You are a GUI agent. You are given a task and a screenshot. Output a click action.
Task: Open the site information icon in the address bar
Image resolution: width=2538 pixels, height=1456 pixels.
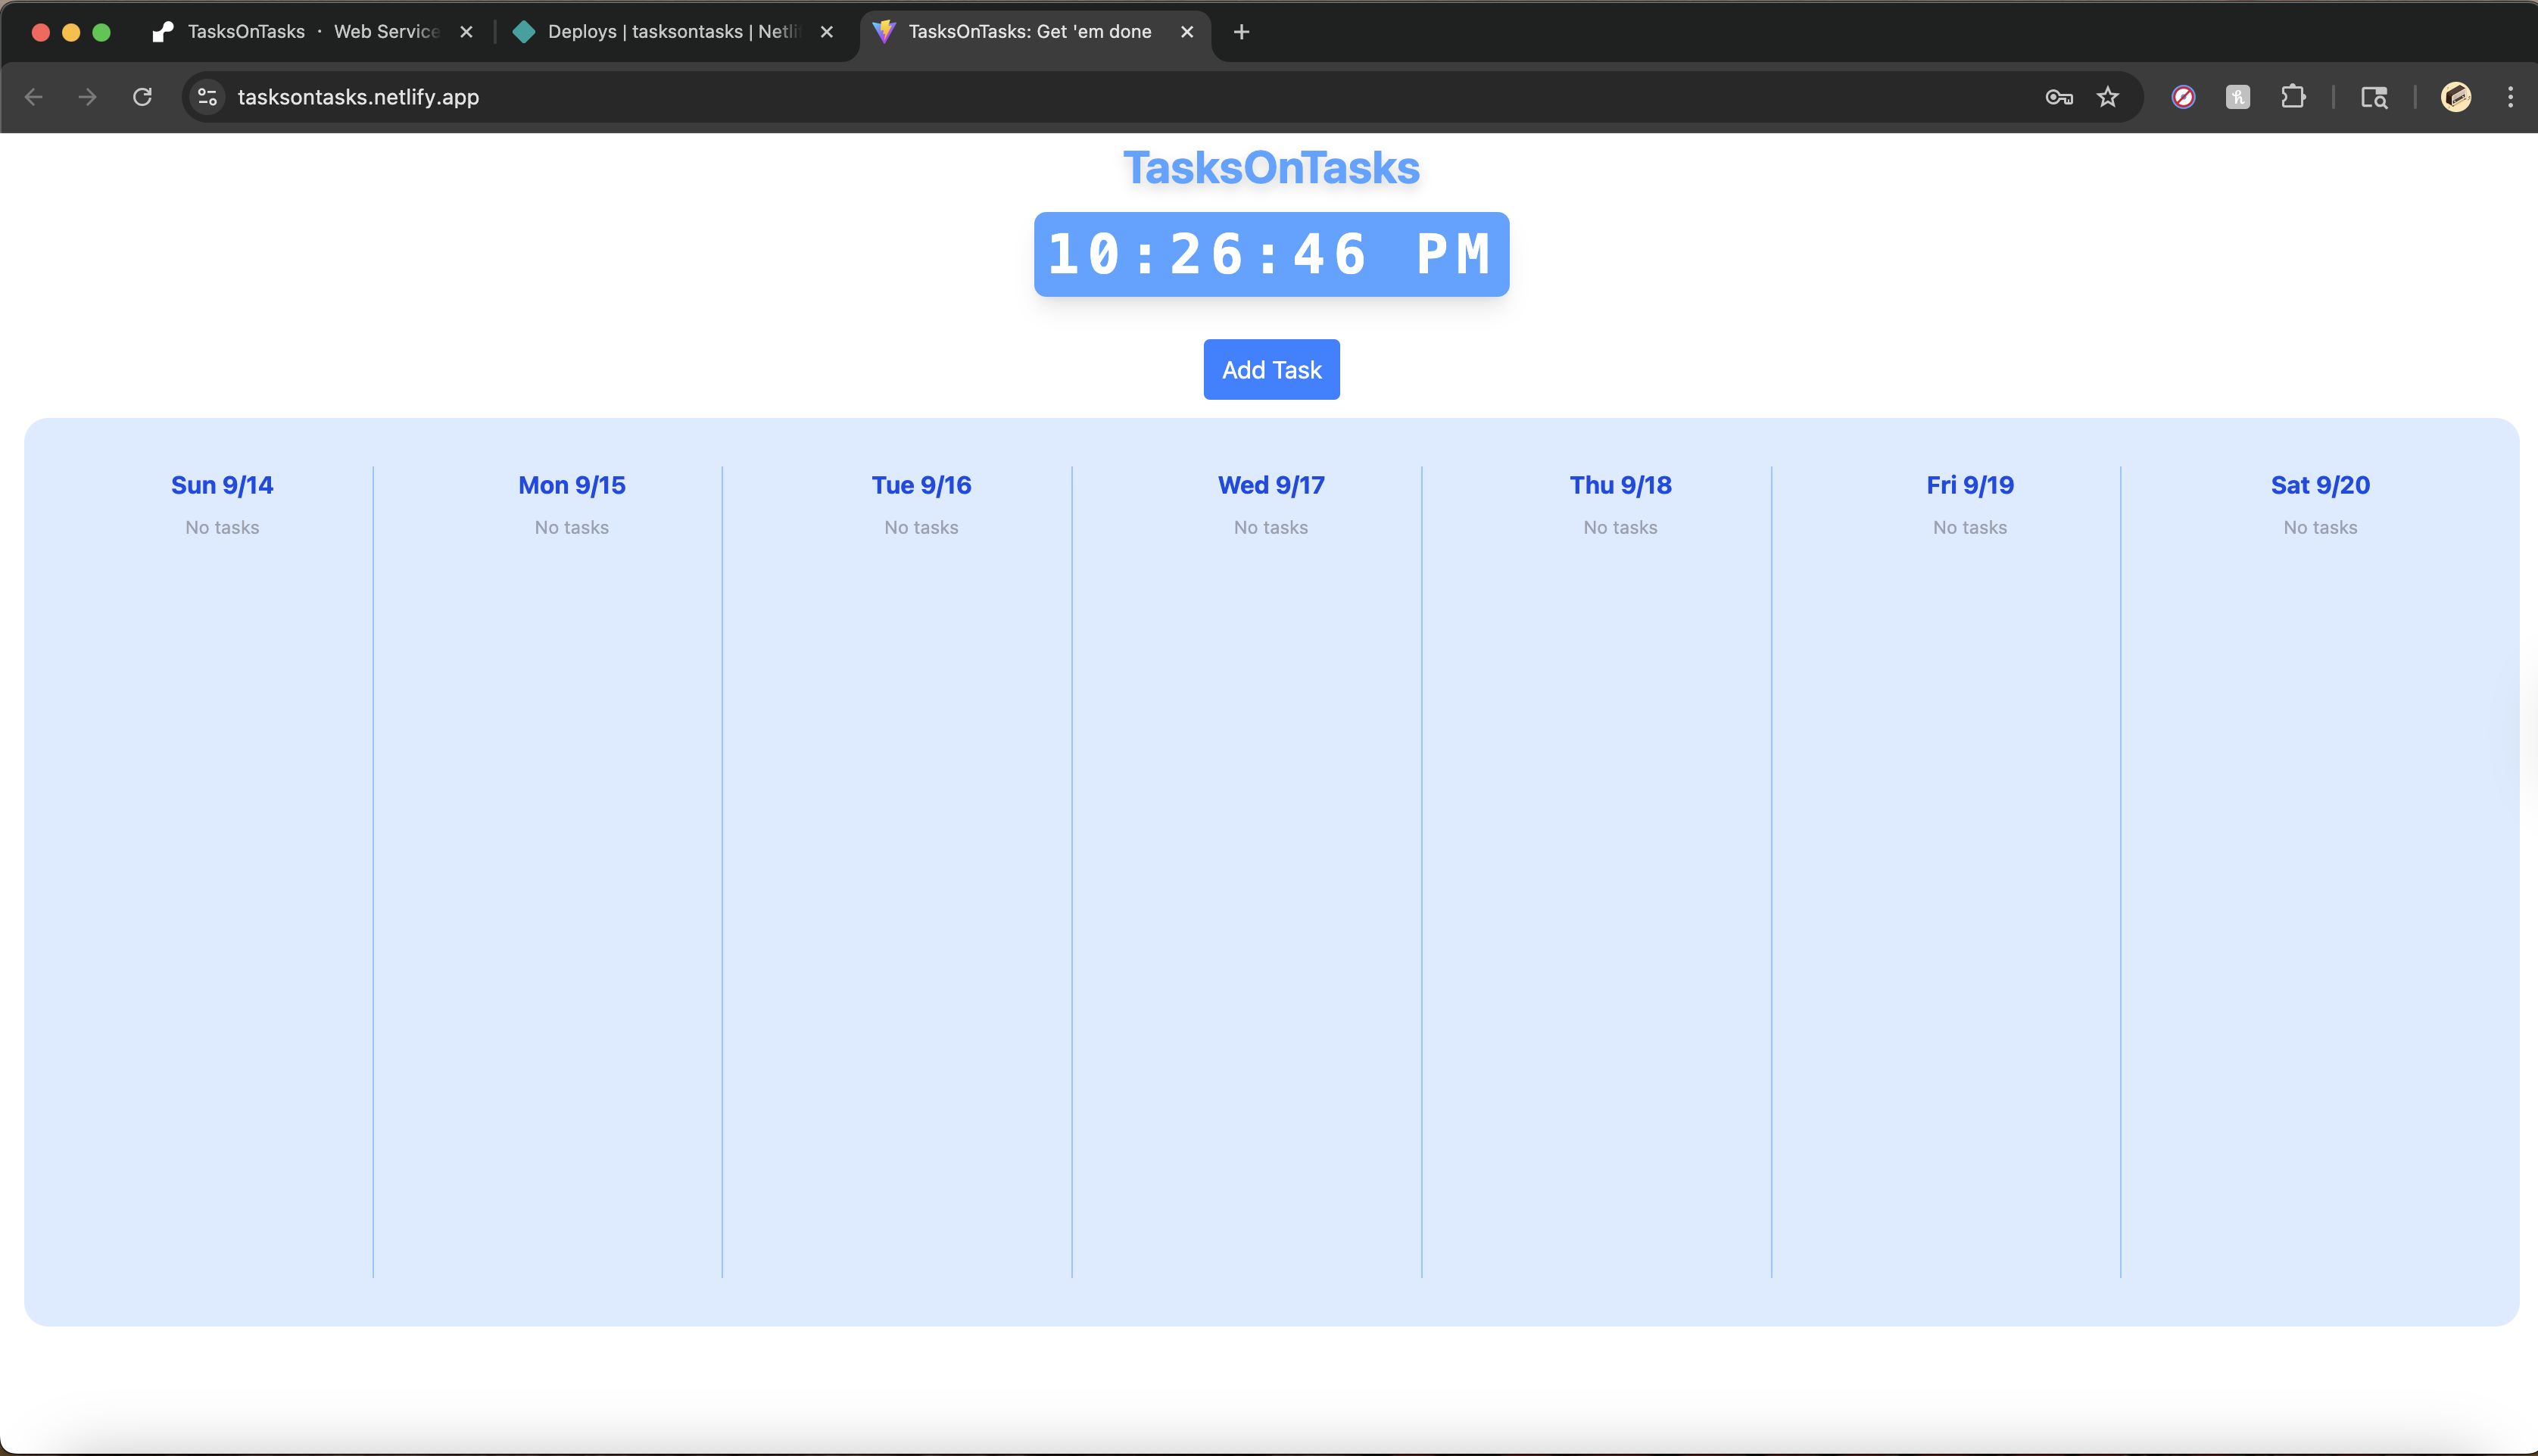tap(207, 97)
